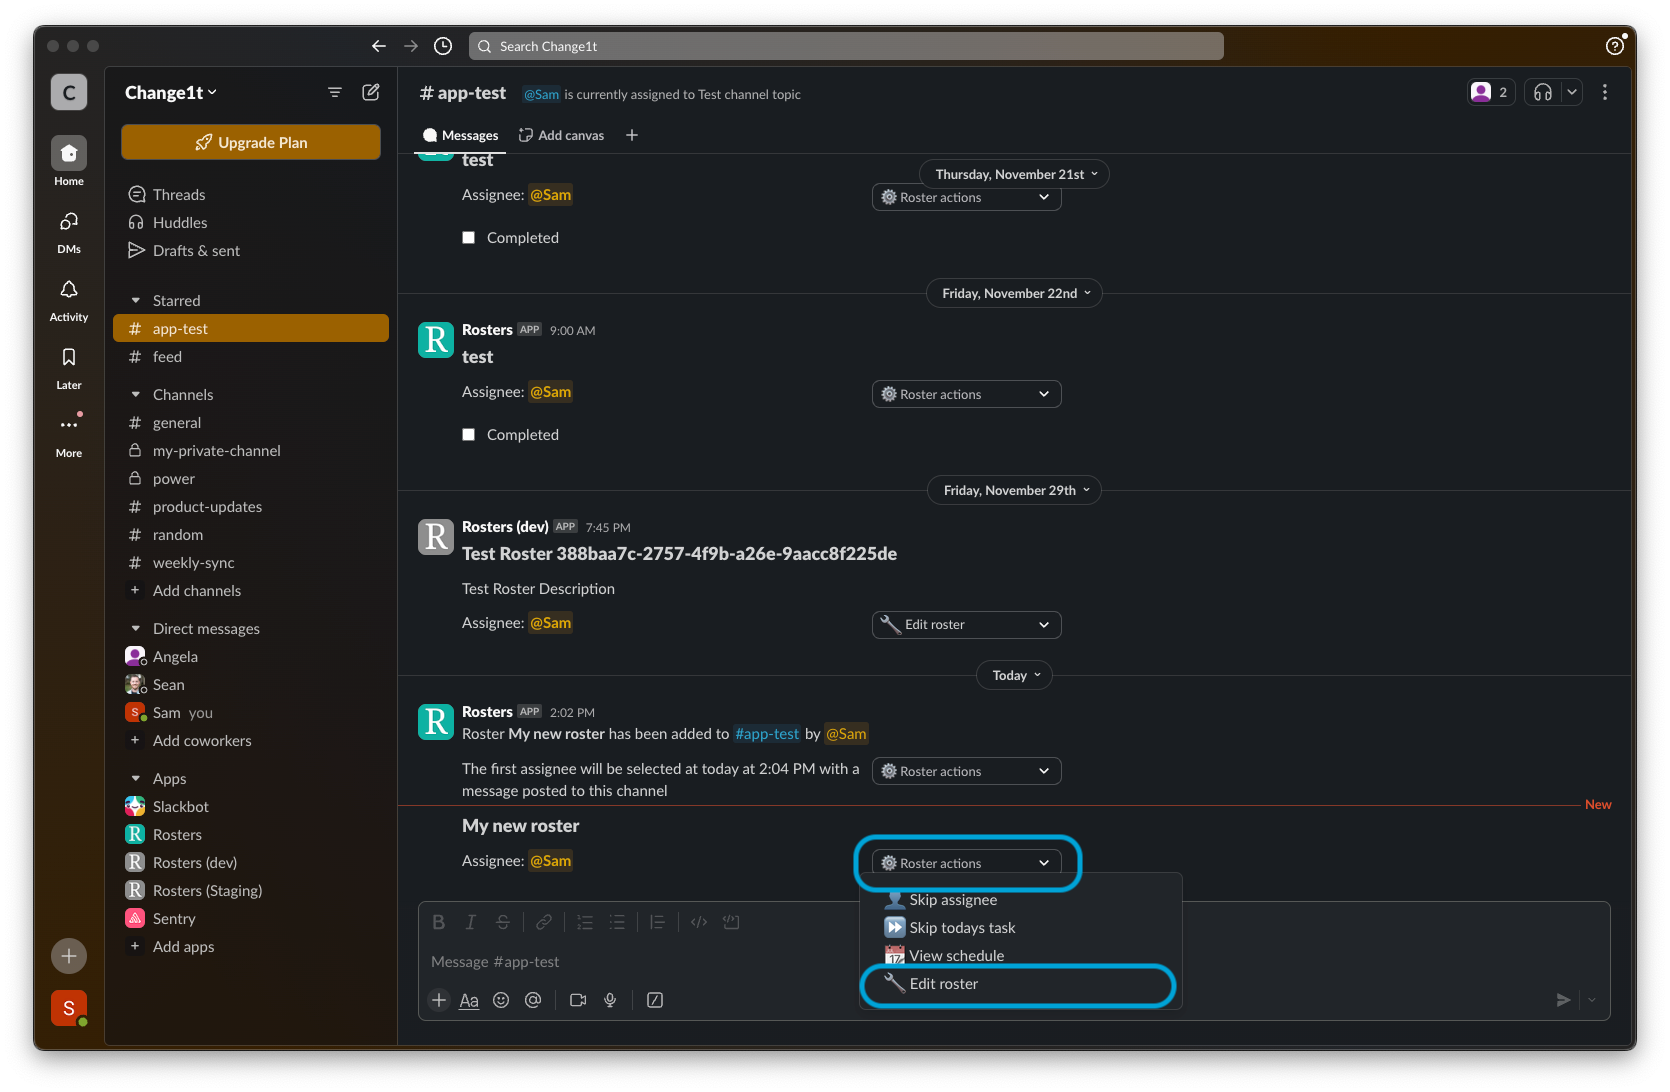Open the Change1t workspace dropdown
1670x1092 pixels.
[171, 93]
